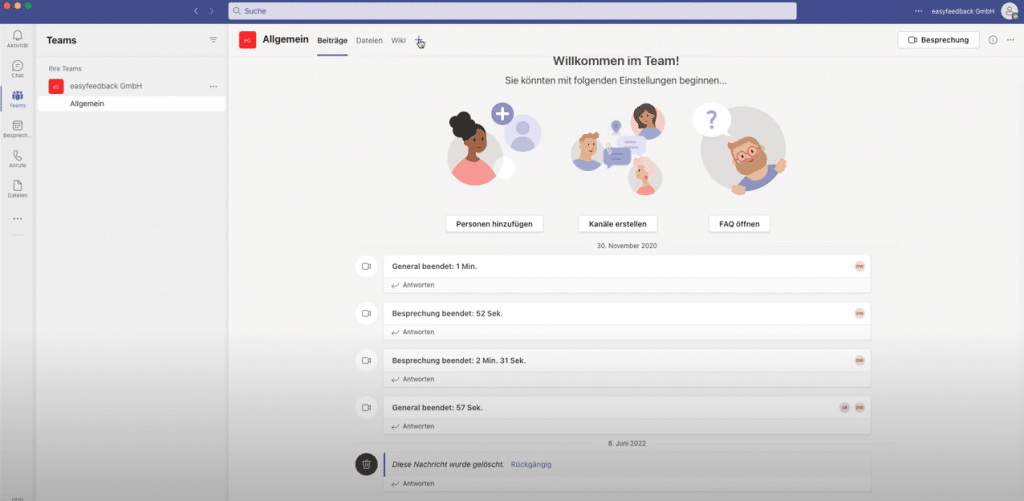
Task: Click the Allgemein channel title in header
Action: coord(285,40)
